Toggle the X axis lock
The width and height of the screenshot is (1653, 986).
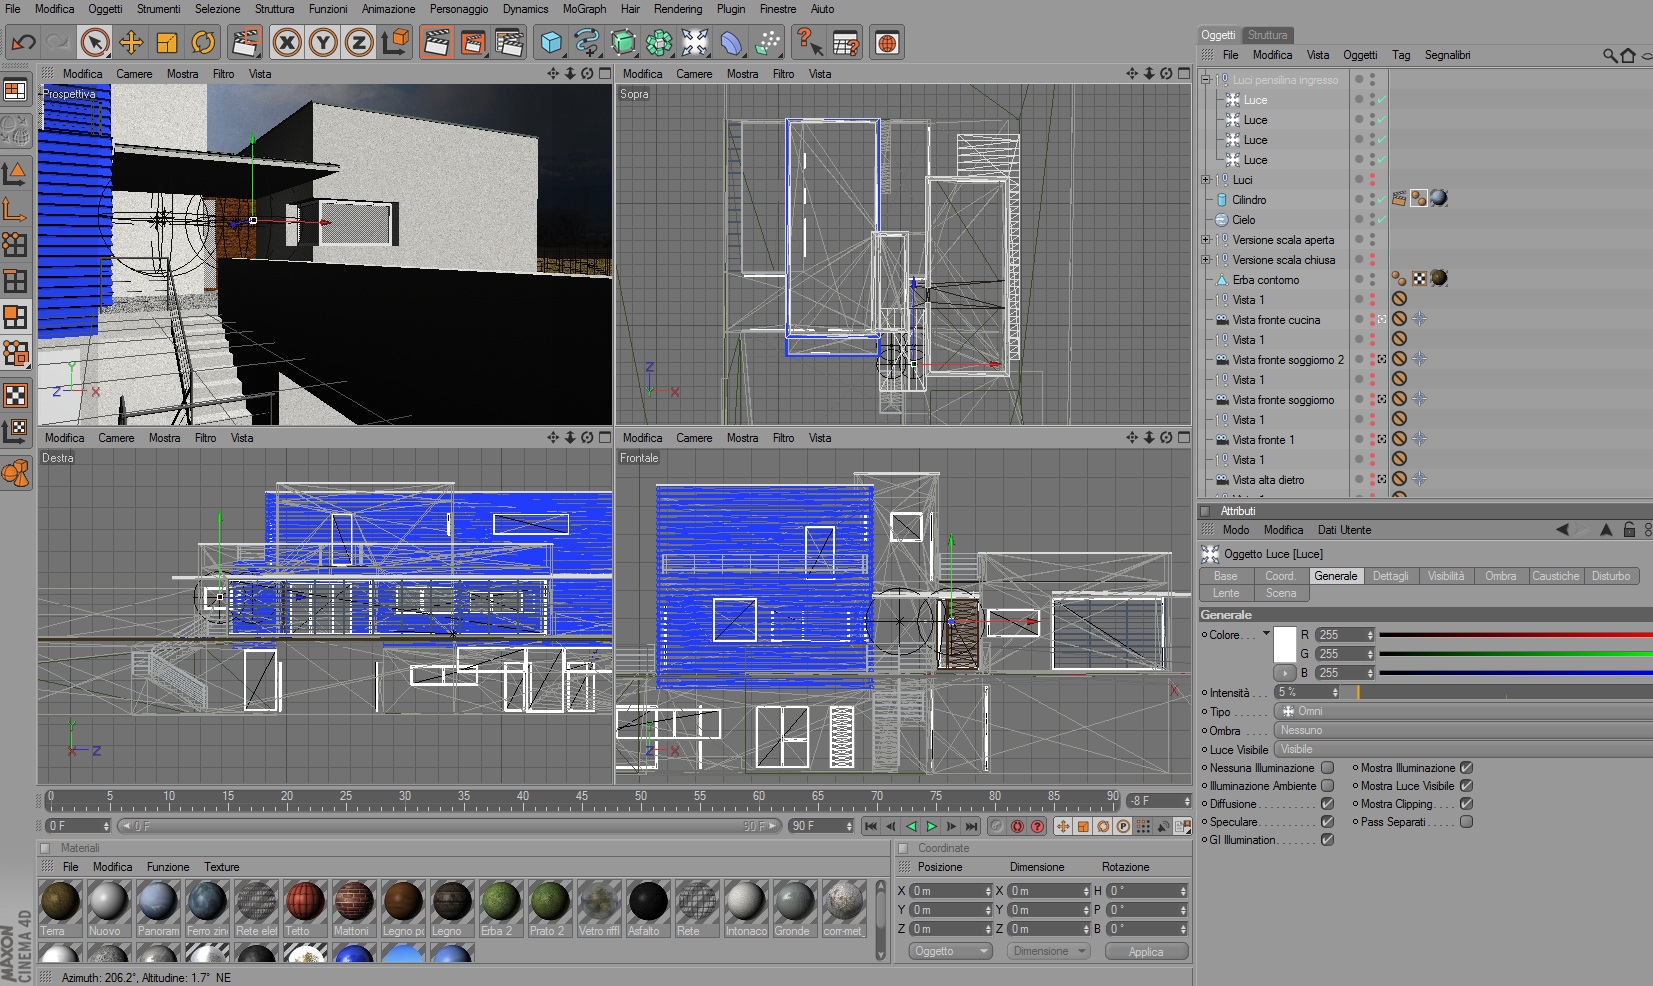pos(287,43)
